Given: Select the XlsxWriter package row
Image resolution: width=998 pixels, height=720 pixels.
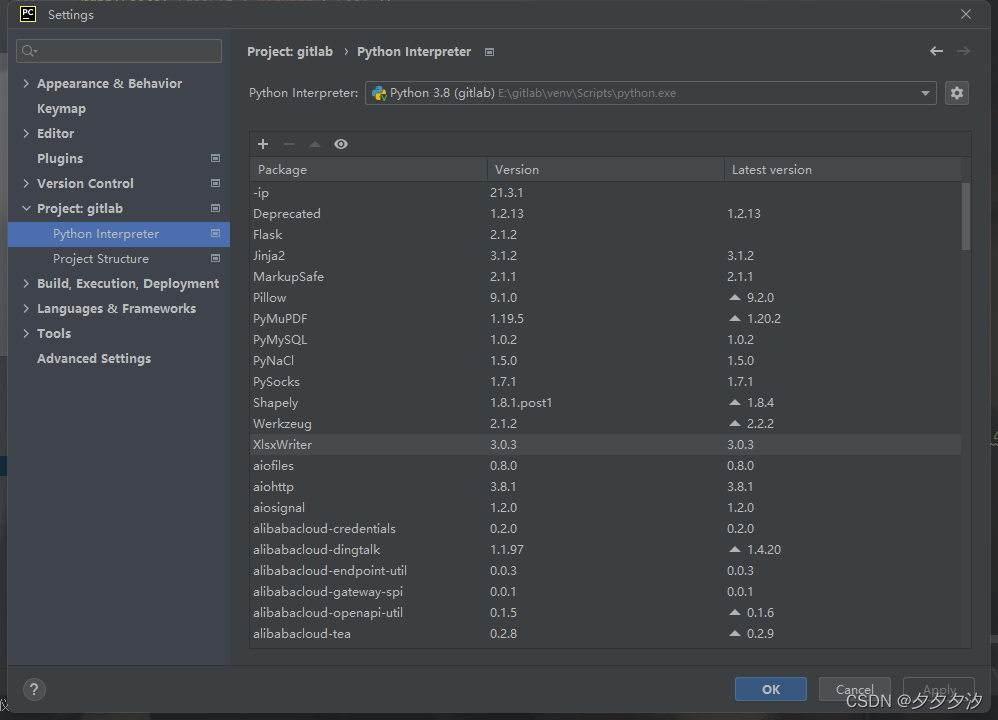Looking at the screenshot, I should [605, 444].
